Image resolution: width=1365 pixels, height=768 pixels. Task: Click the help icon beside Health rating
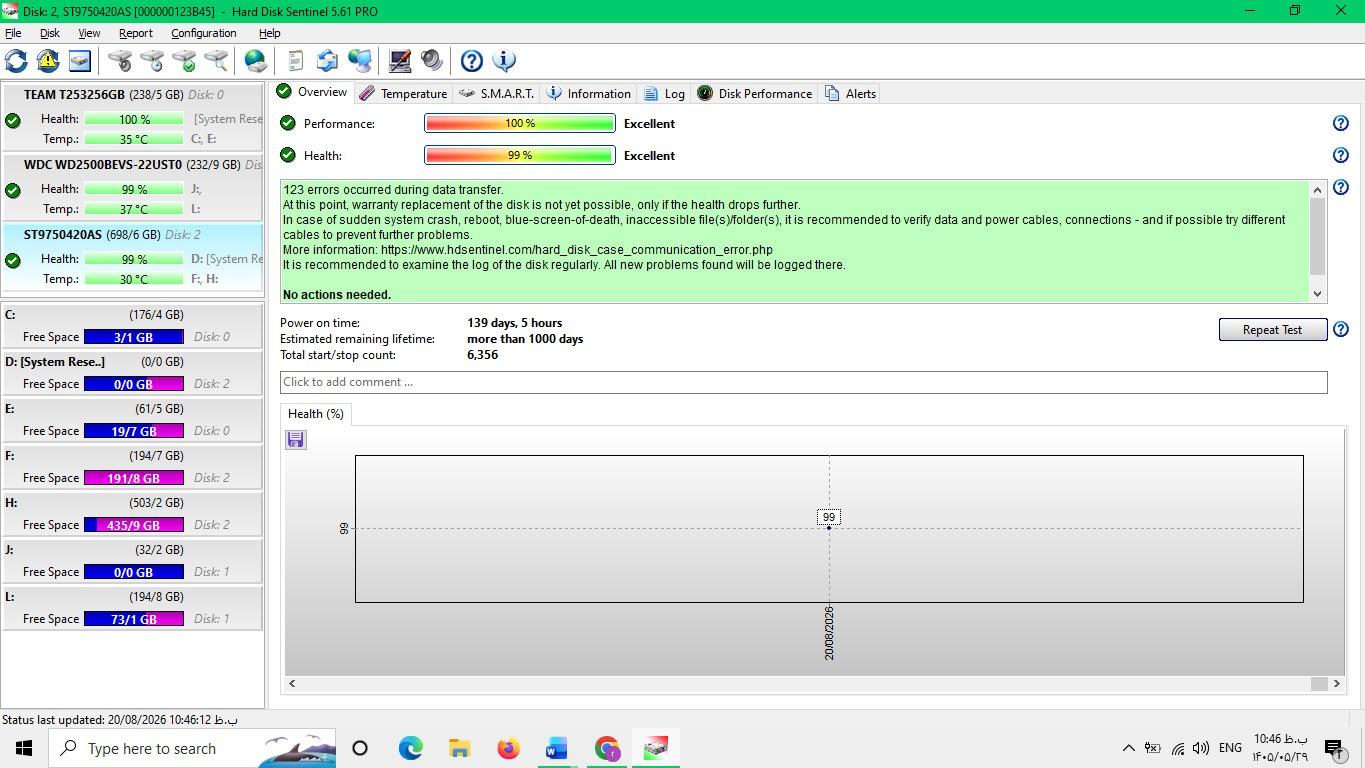pos(1341,155)
